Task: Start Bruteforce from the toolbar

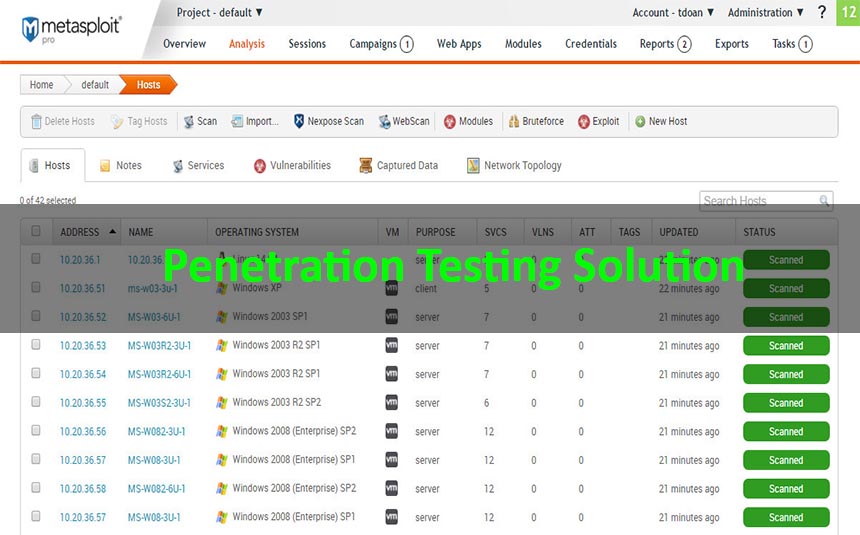Action: pyautogui.click(x=536, y=121)
